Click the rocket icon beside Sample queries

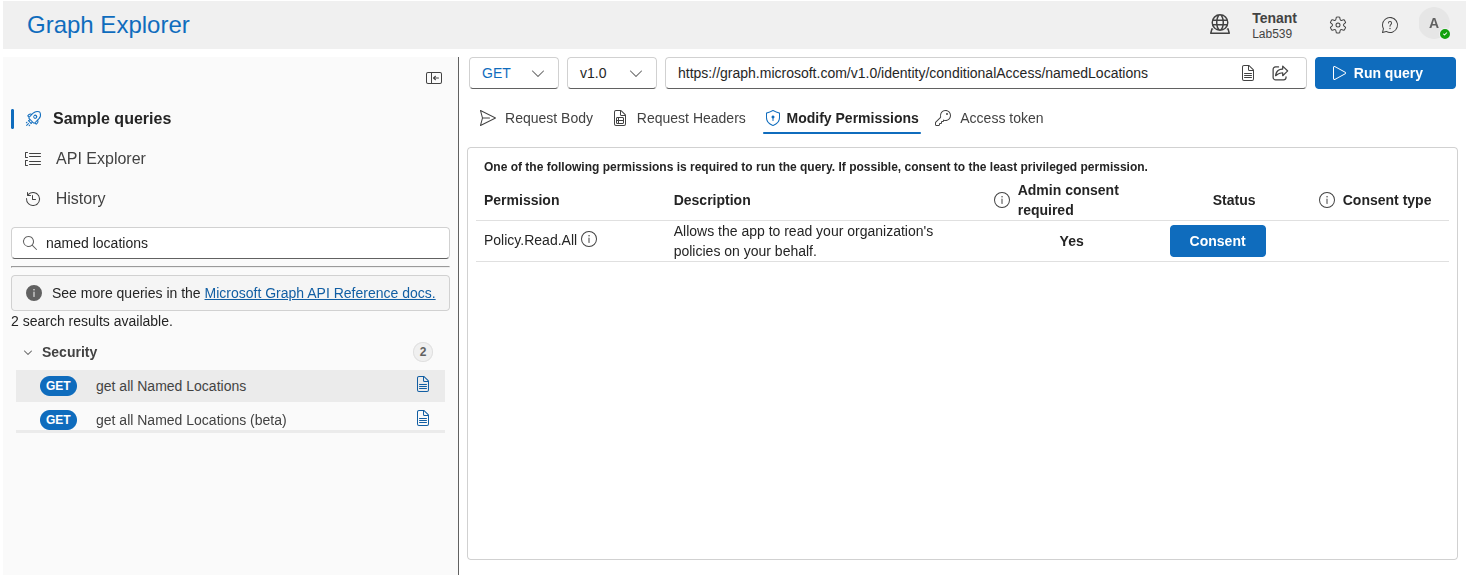(x=33, y=118)
